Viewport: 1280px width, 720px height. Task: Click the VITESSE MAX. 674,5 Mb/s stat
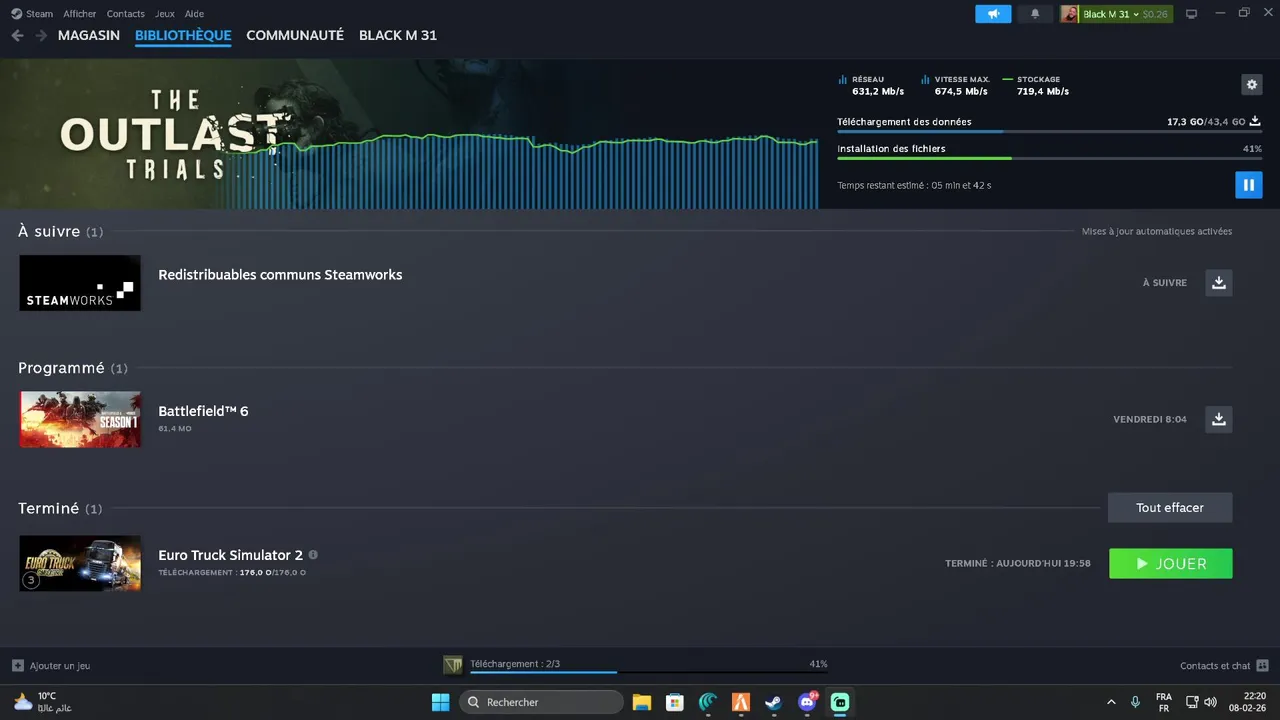[x=956, y=85]
